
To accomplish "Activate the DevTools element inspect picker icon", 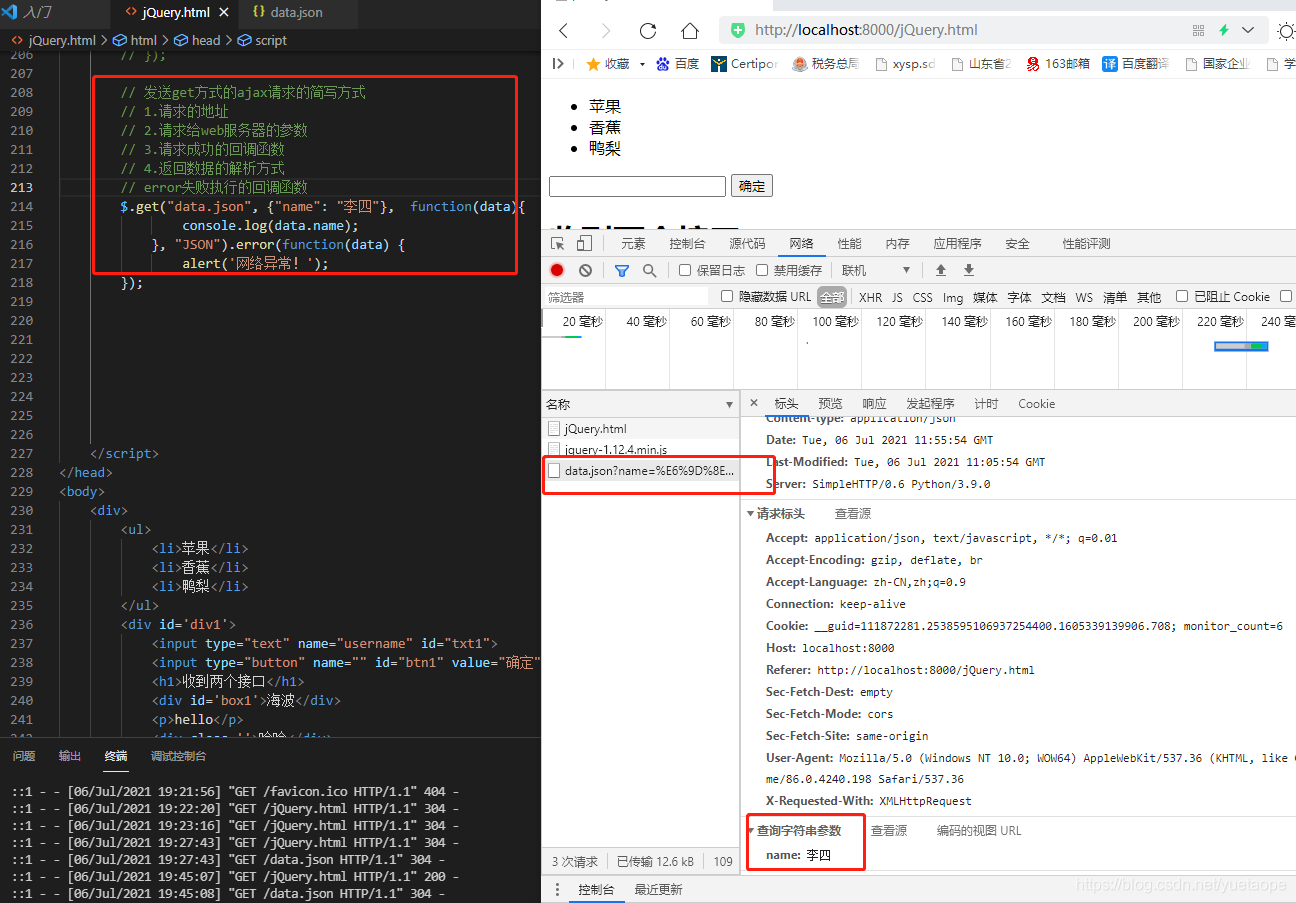I will click(x=558, y=243).
